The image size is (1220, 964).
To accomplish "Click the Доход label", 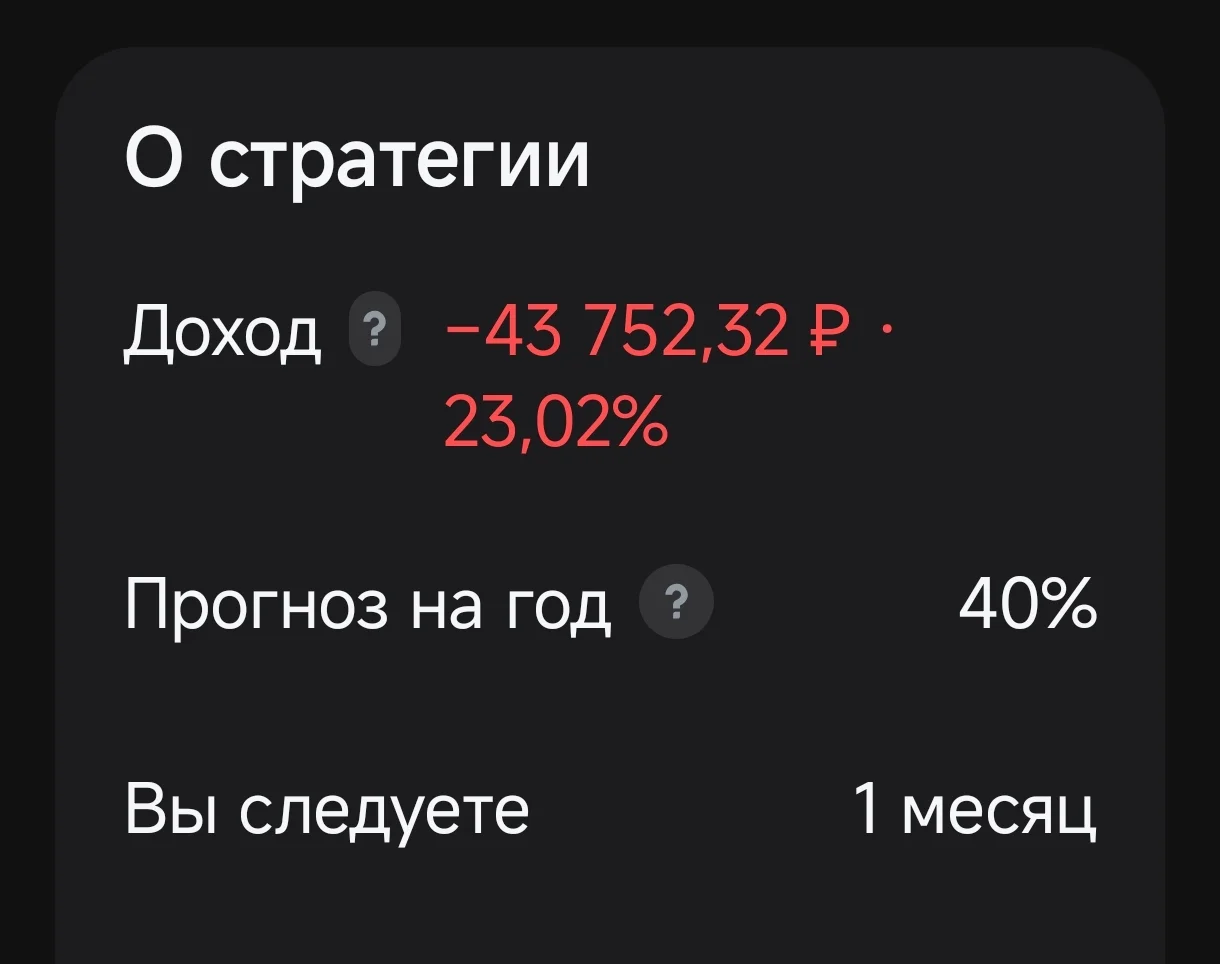I will 223,334.
